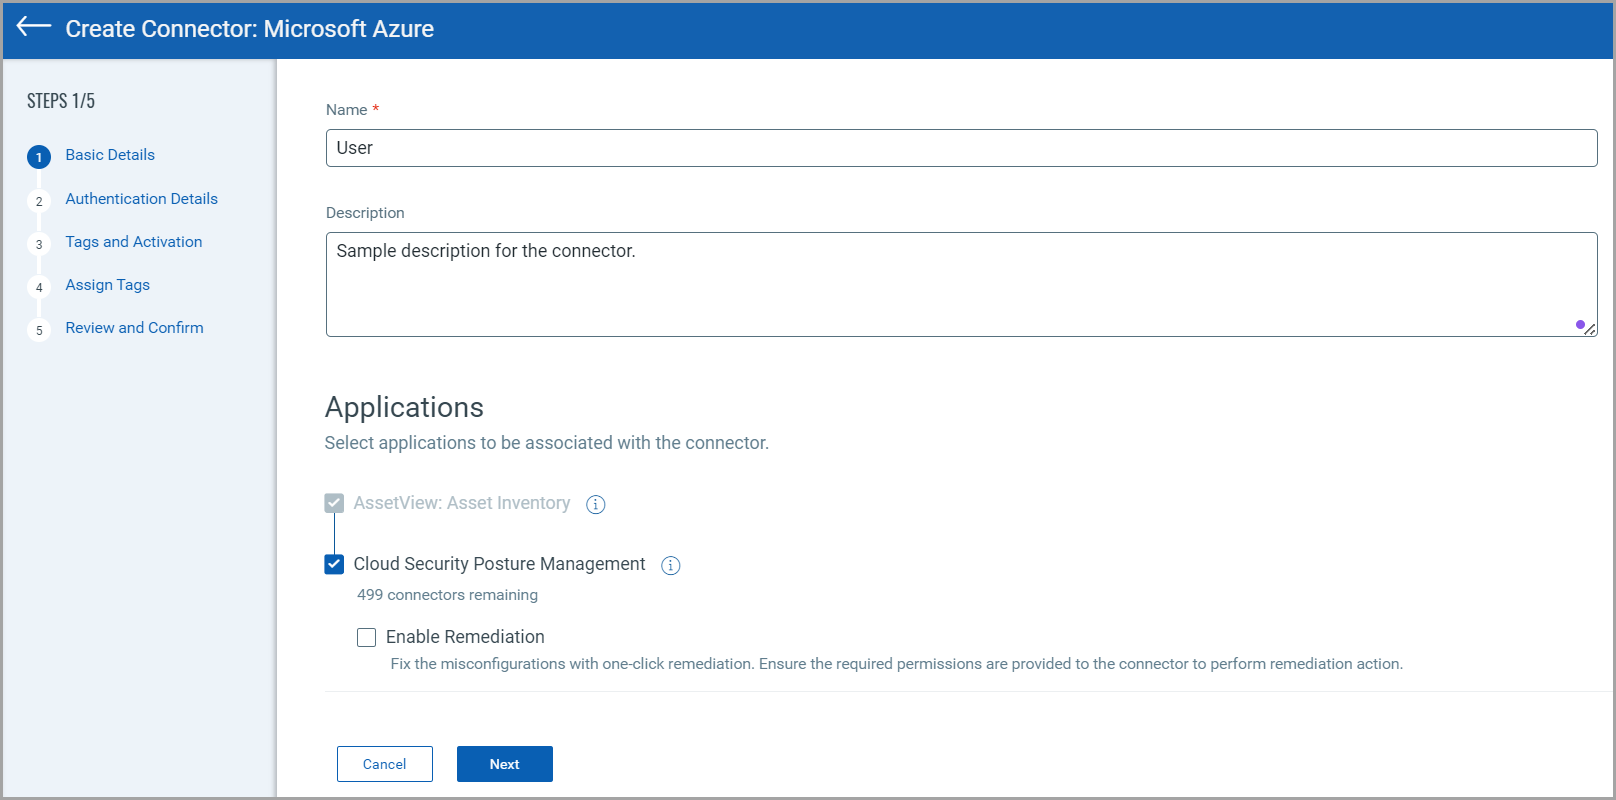Open the Tags and Activation step
Image resolution: width=1616 pixels, height=800 pixels.
(133, 242)
